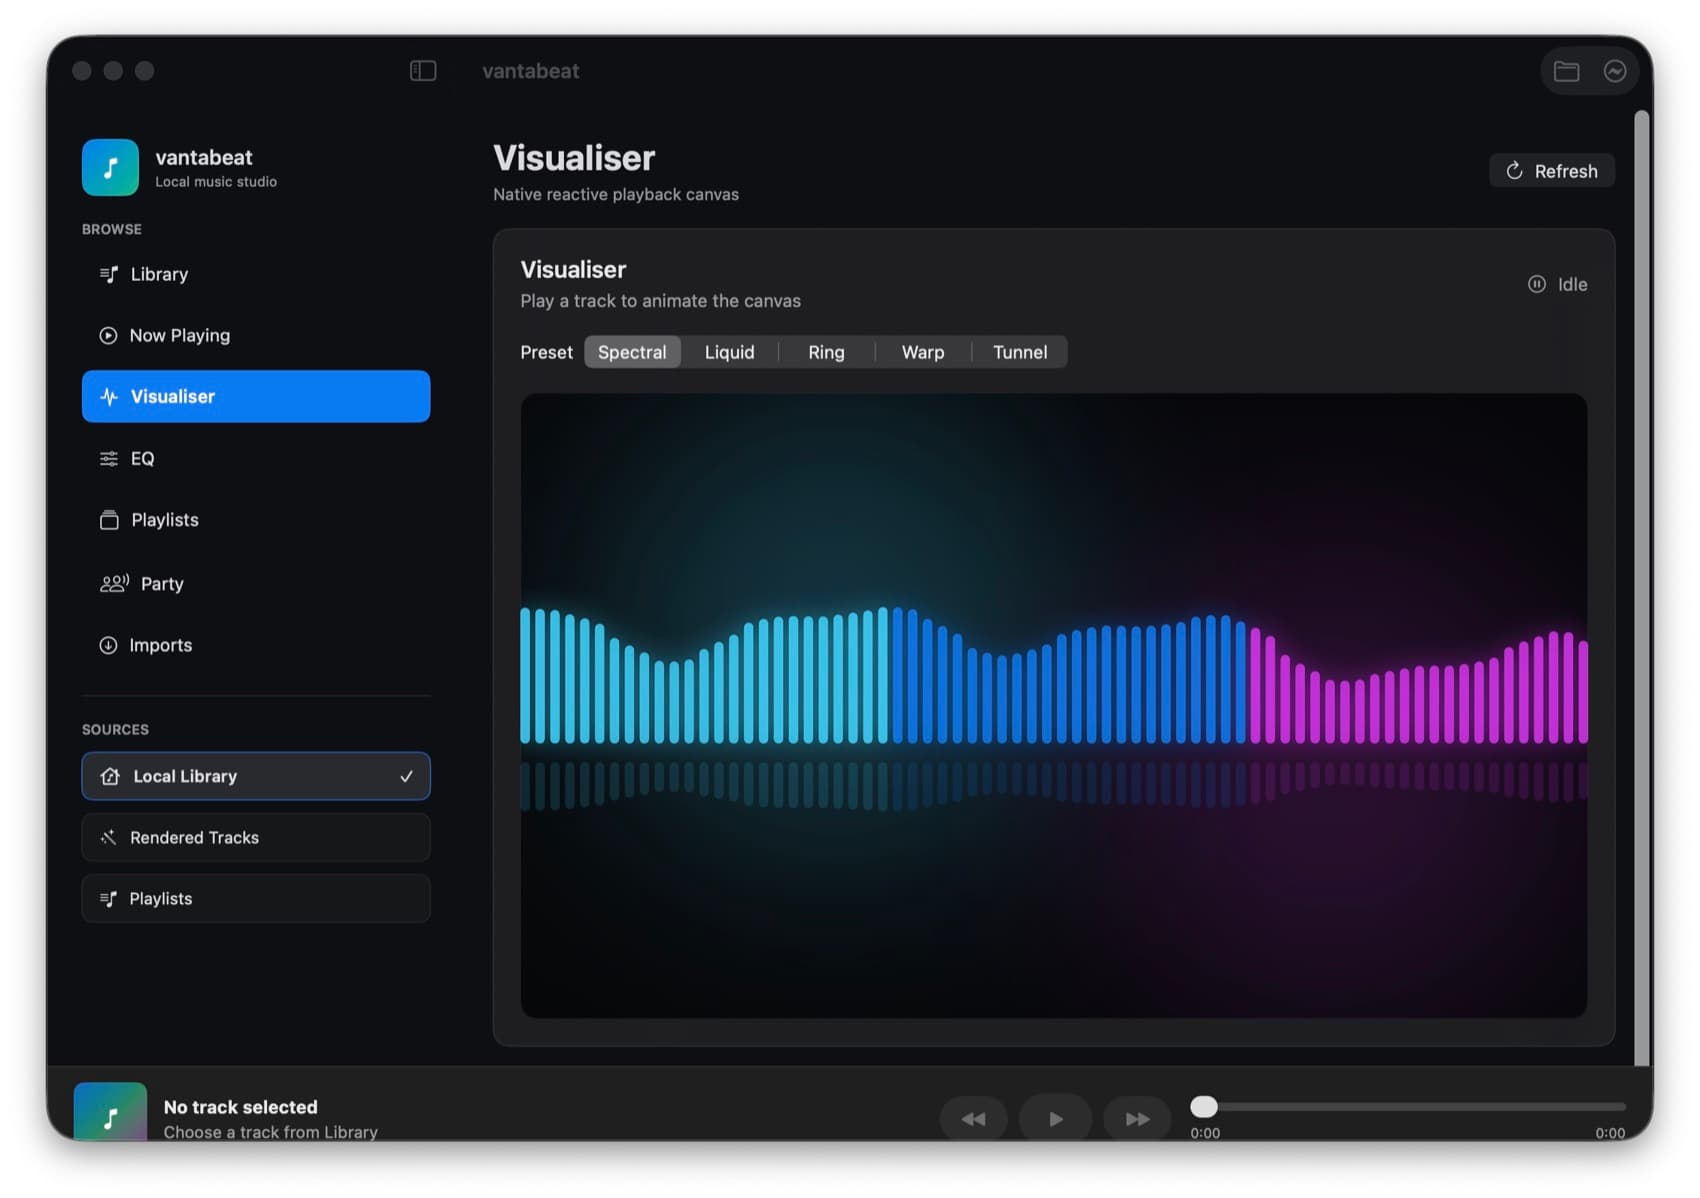Screen dimensions: 1700x1198
Task: Click the spectral visualiser canvas
Action: tap(1053, 706)
